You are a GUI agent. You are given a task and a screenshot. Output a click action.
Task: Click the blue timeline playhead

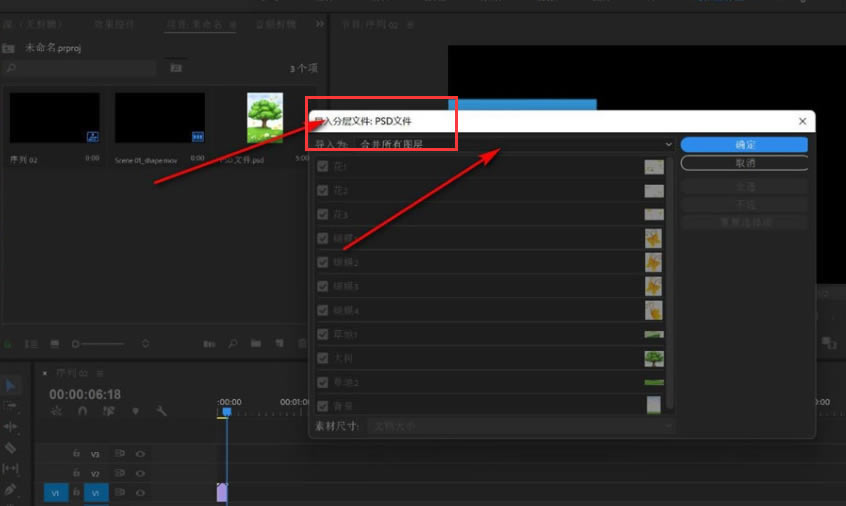coord(227,412)
